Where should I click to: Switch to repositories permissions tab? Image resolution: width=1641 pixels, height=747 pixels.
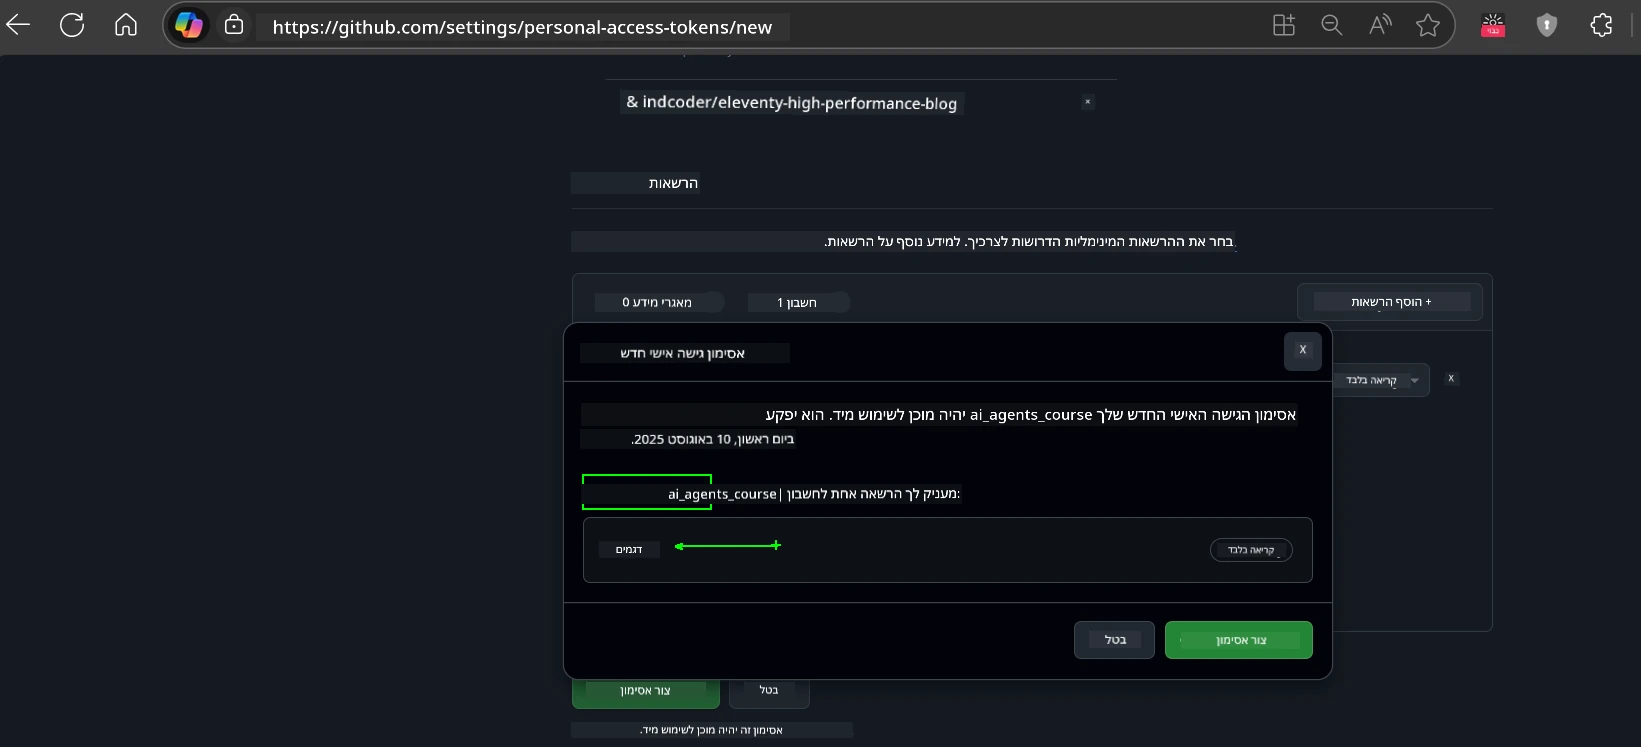657,302
